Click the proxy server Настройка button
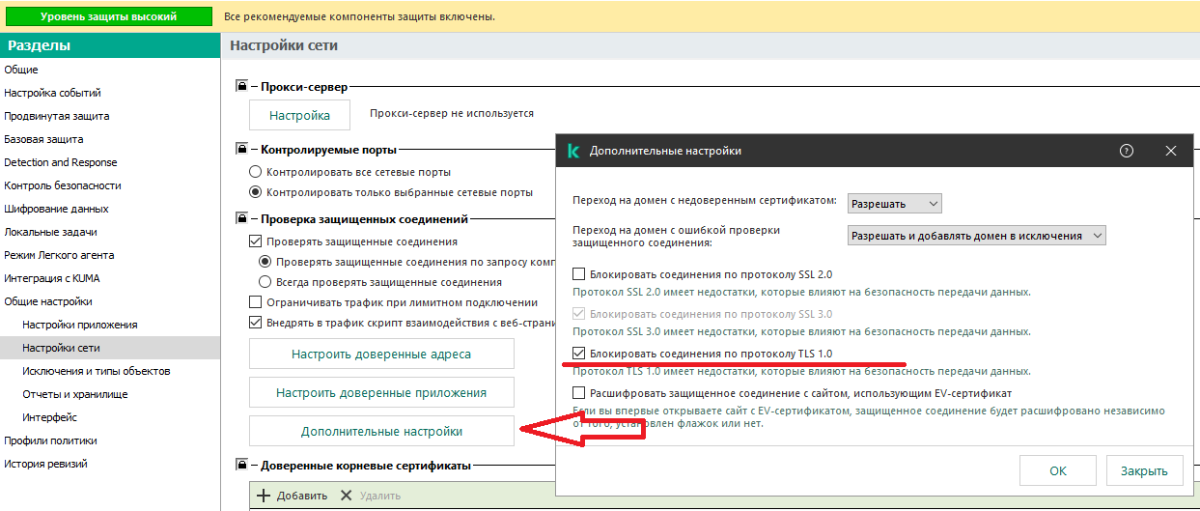1200x511 pixels. (299, 115)
